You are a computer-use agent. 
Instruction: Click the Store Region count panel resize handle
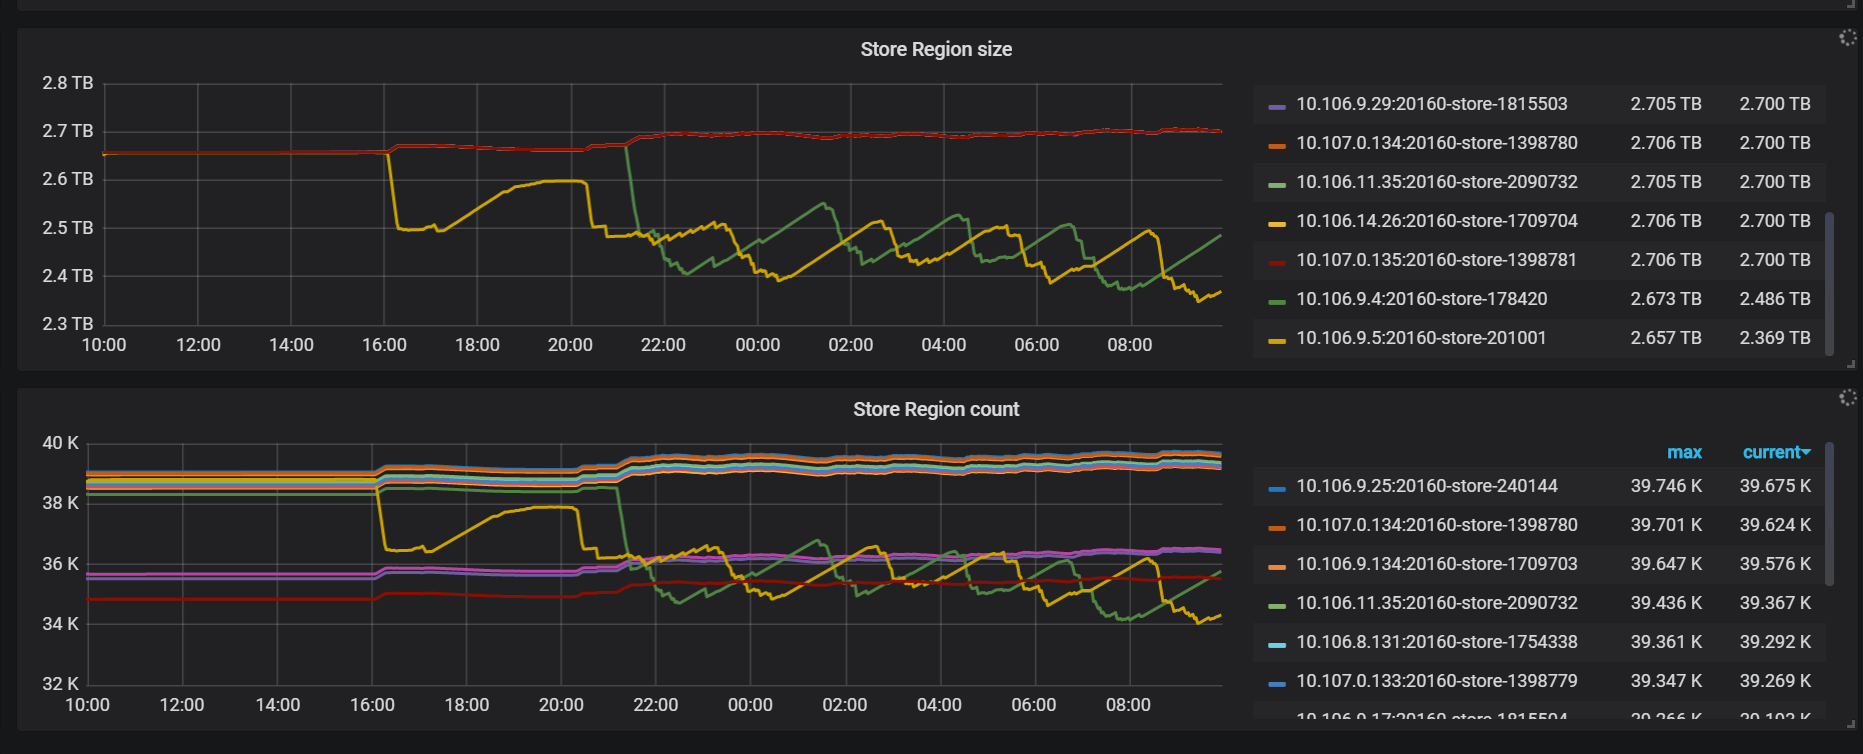[1851, 724]
